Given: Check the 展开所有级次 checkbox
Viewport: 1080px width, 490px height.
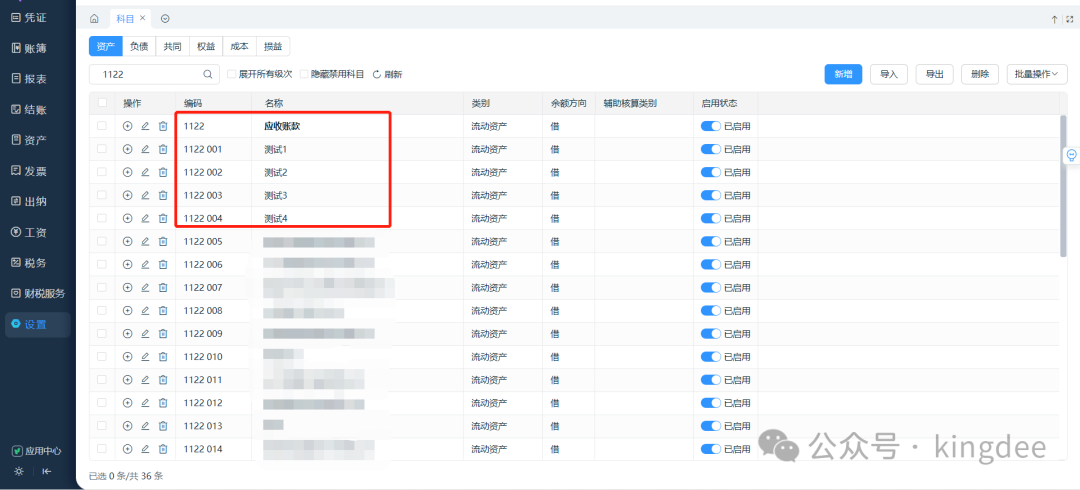Looking at the screenshot, I should pos(232,74).
